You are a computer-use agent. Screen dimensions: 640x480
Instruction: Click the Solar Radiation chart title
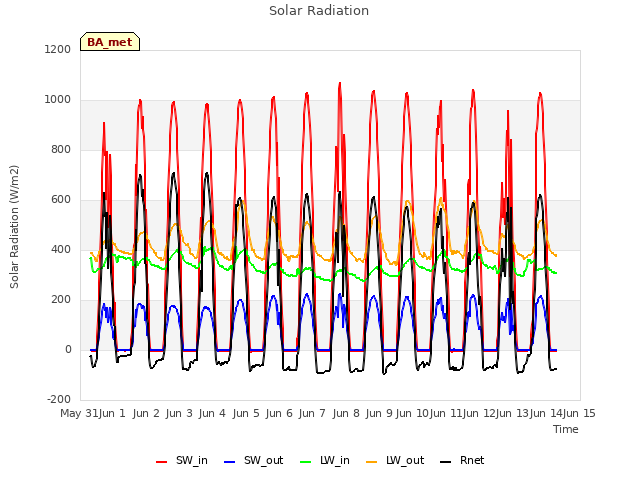pyautogui.click(x=319, y=11)
